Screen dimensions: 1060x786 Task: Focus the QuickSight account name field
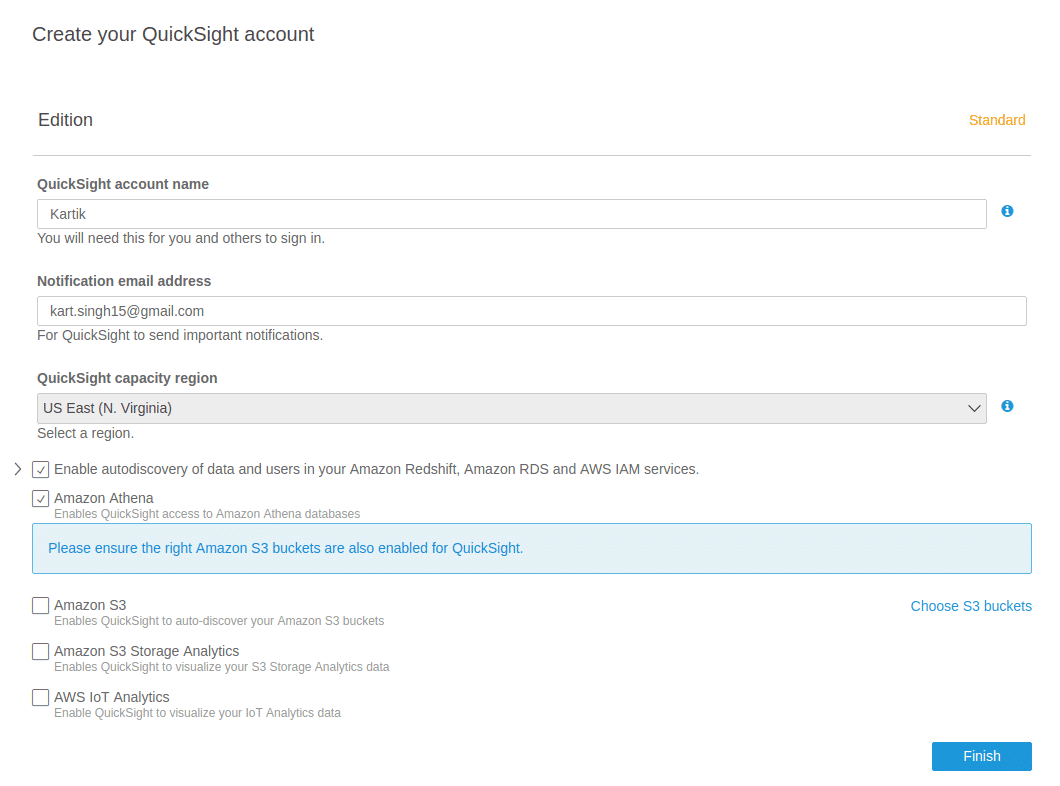tap(511, 214)
